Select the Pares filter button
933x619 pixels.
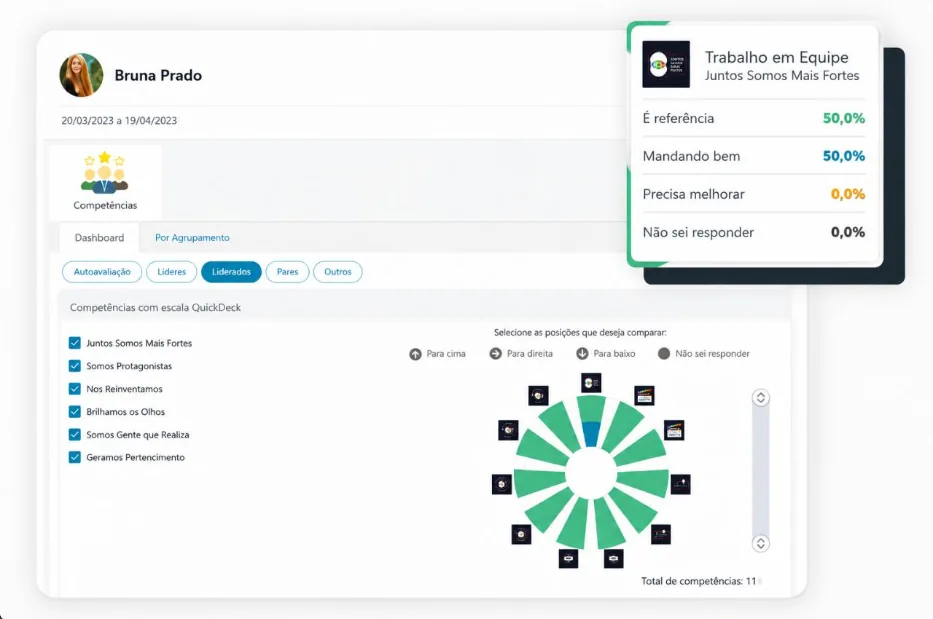coord(287,271)
